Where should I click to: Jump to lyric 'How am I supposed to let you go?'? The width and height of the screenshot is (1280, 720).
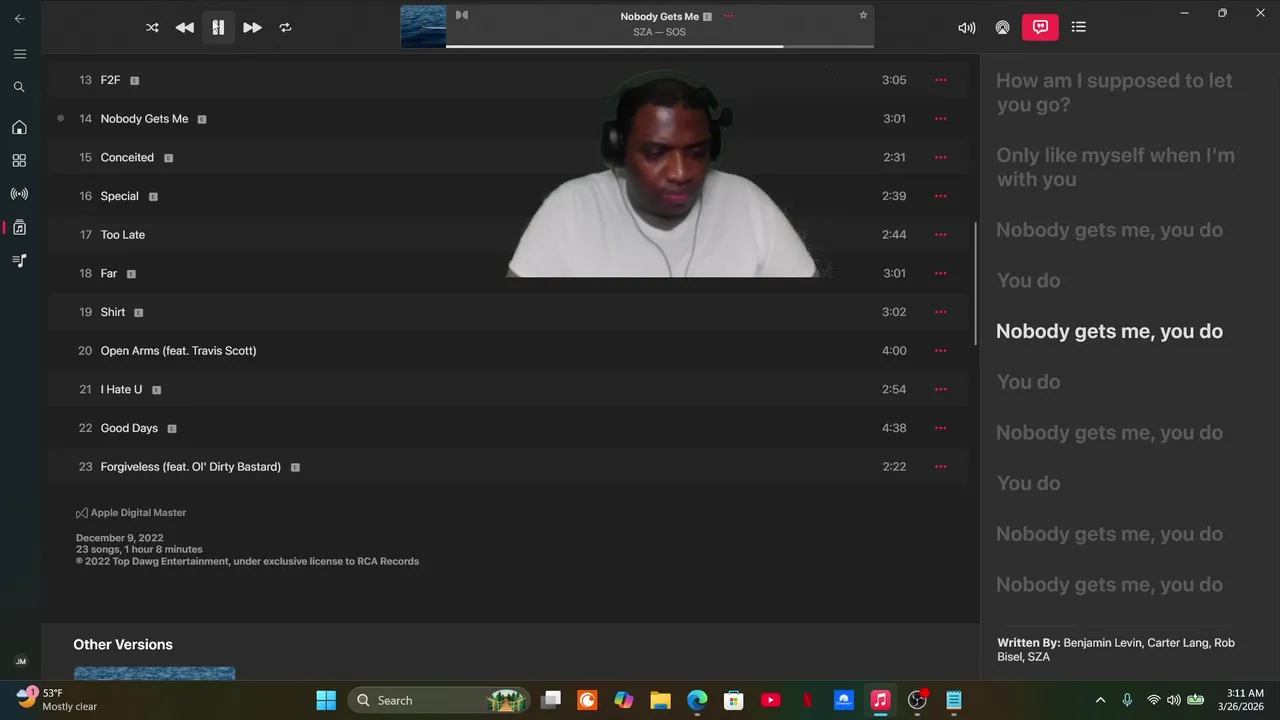point(1114,92)
